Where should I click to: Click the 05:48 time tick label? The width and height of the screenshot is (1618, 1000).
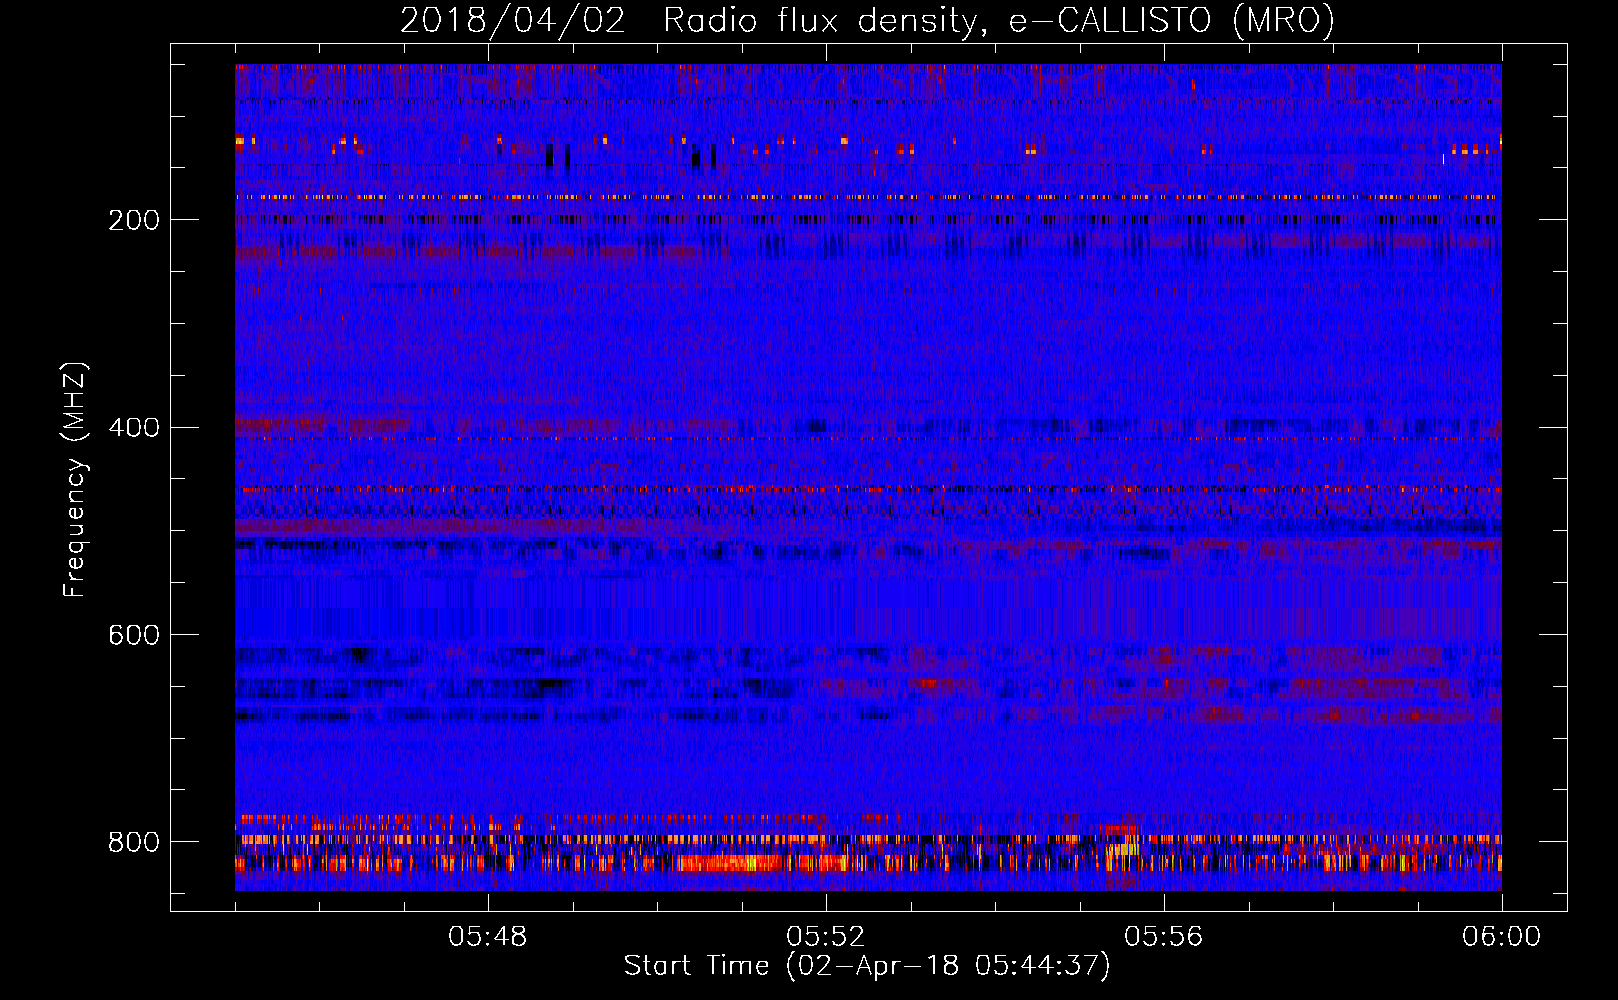488,937
